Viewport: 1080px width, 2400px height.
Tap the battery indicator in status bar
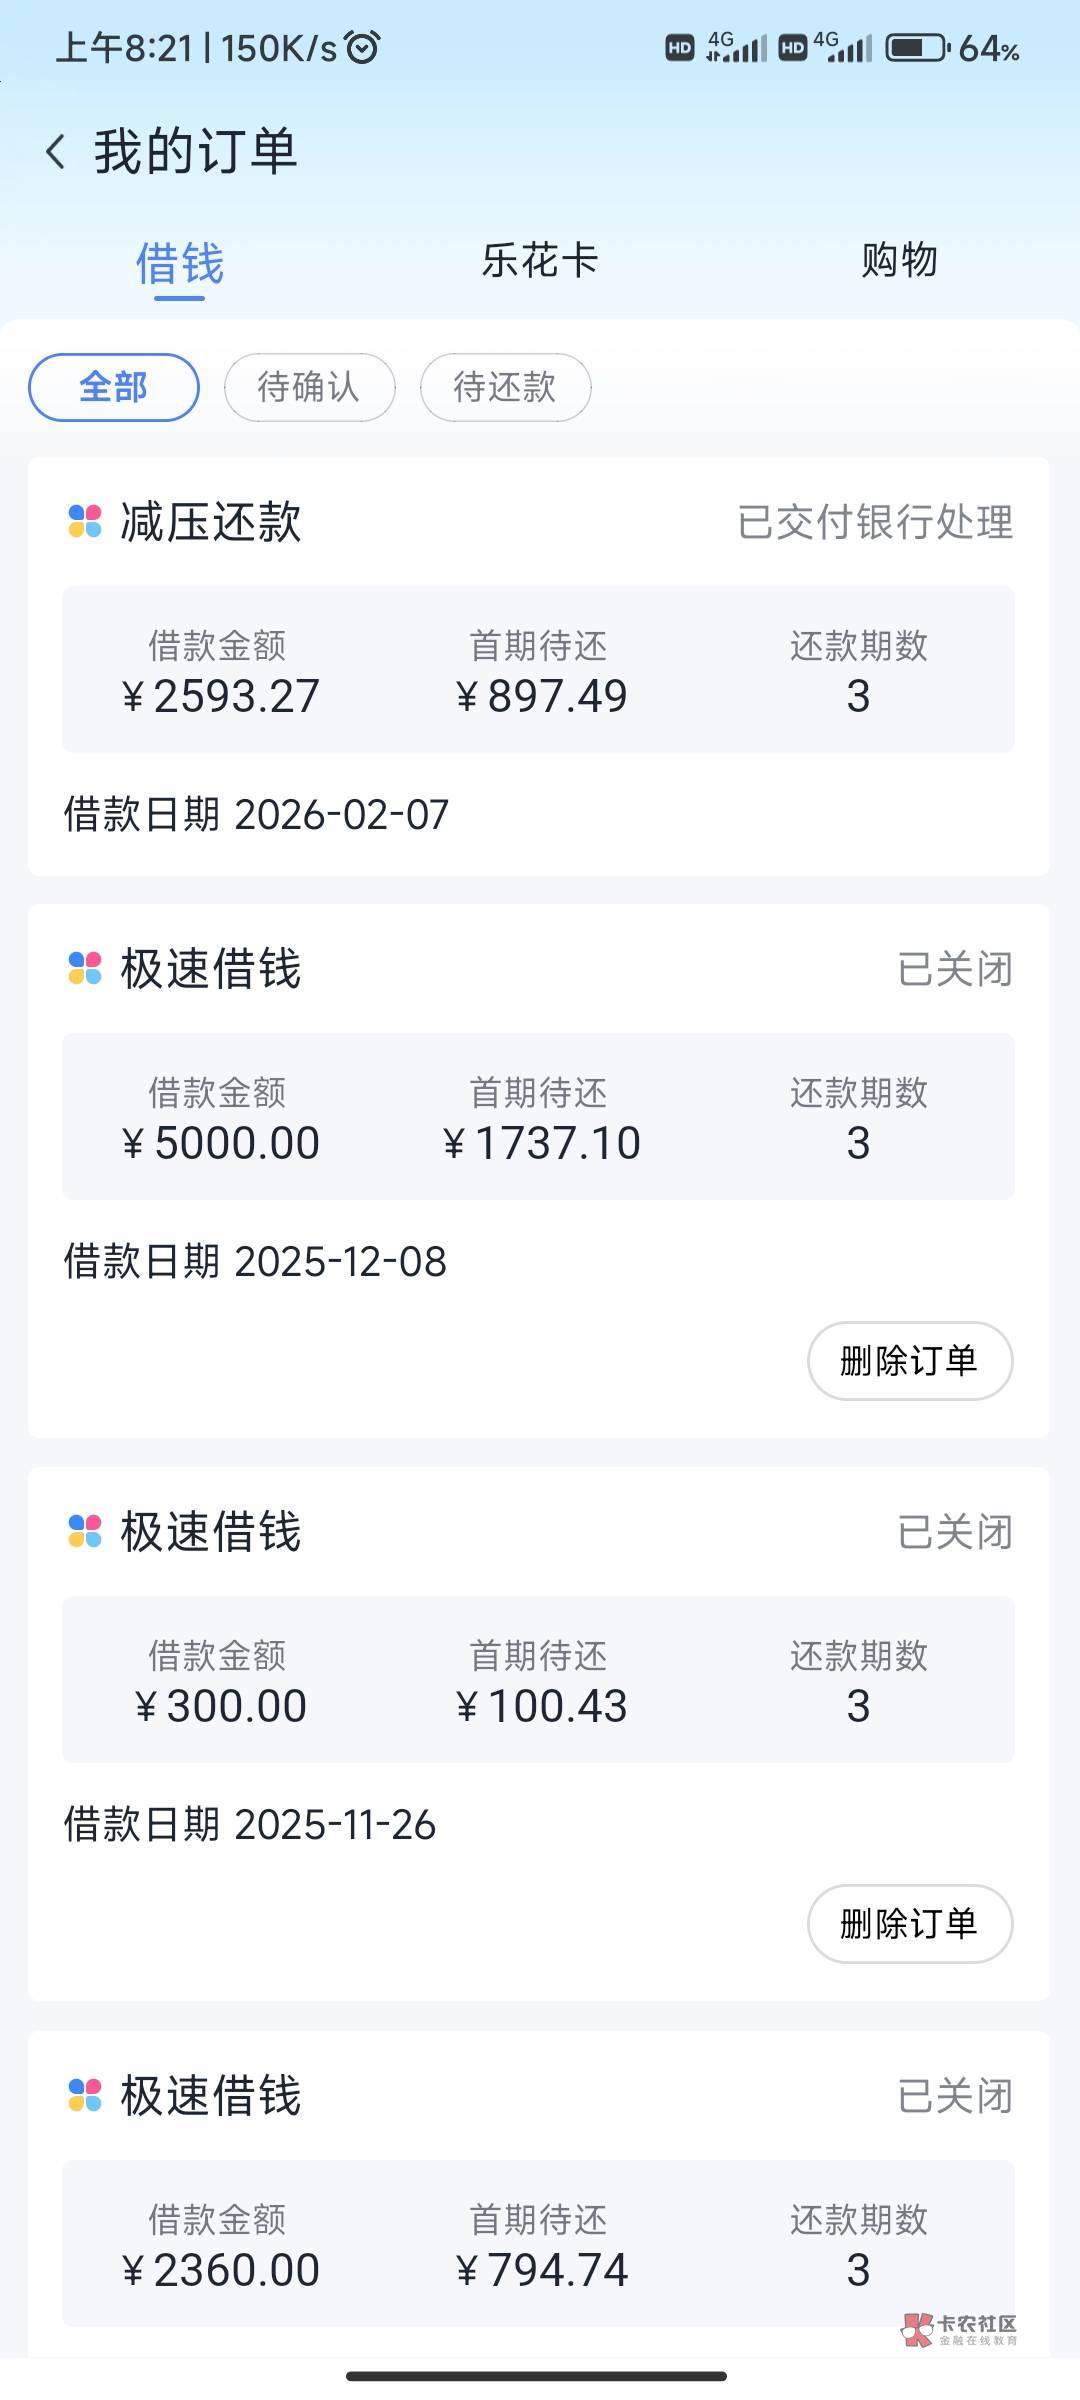(x=917, y=47)
